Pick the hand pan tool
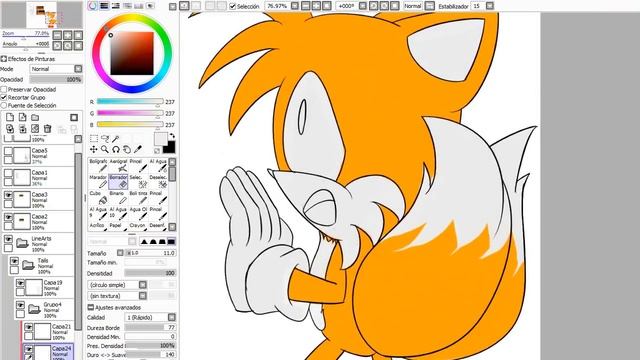The image size is (640, 360). (127, 149)
